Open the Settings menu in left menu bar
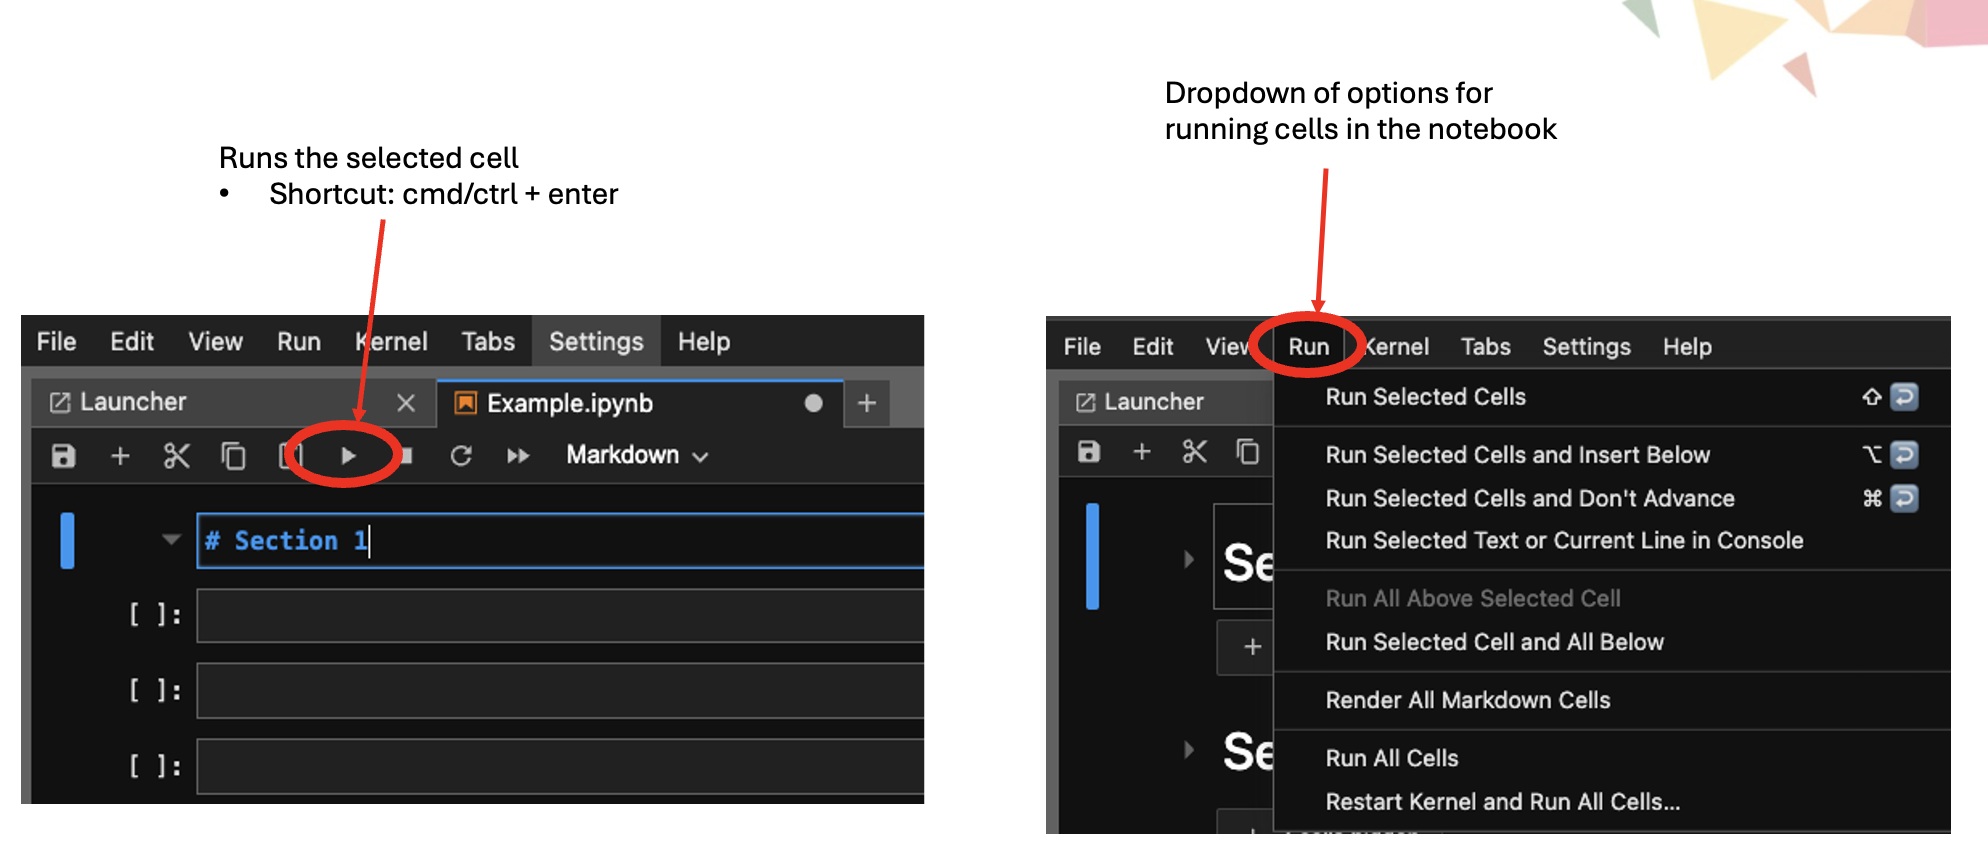 click(x=596, y=342)
